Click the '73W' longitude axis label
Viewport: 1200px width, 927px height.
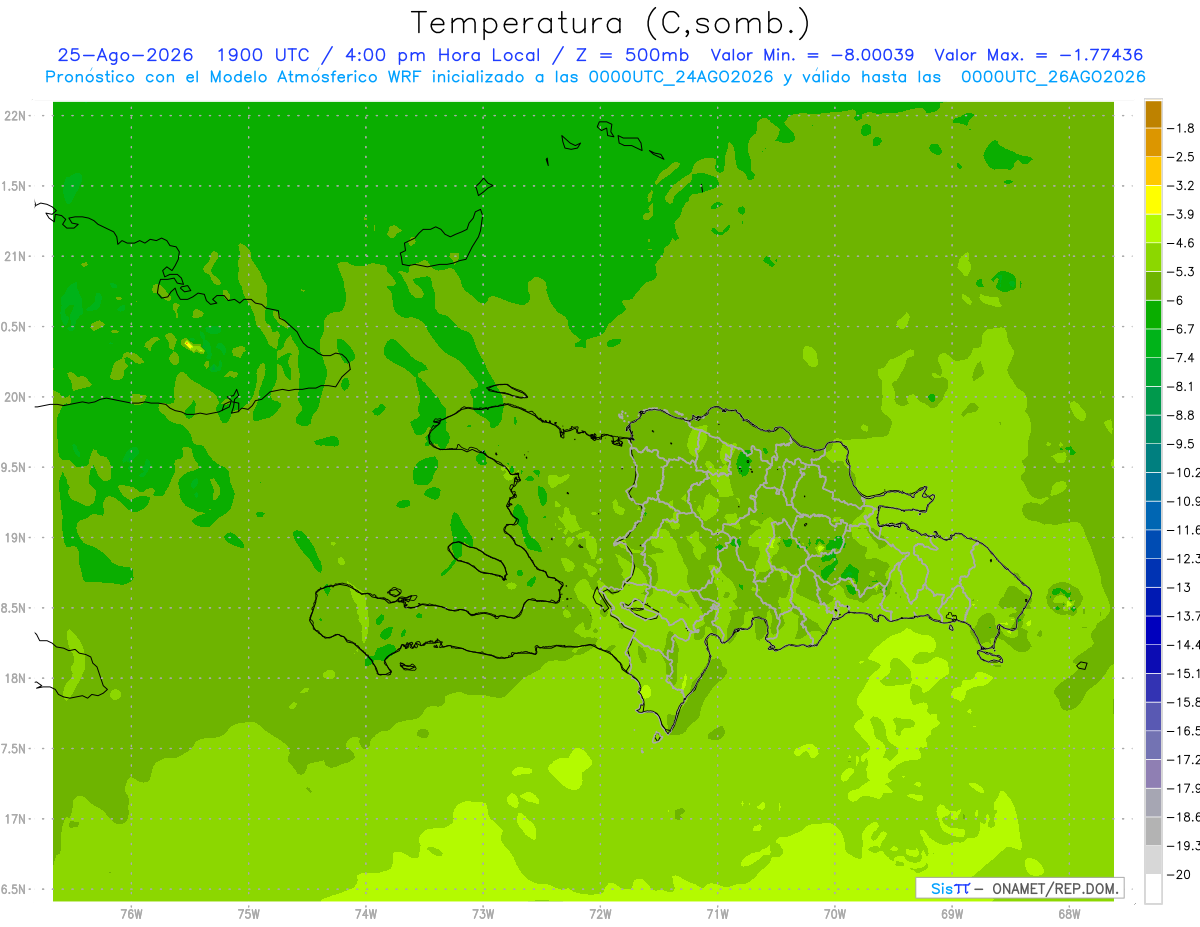click(x=483, y=914)
